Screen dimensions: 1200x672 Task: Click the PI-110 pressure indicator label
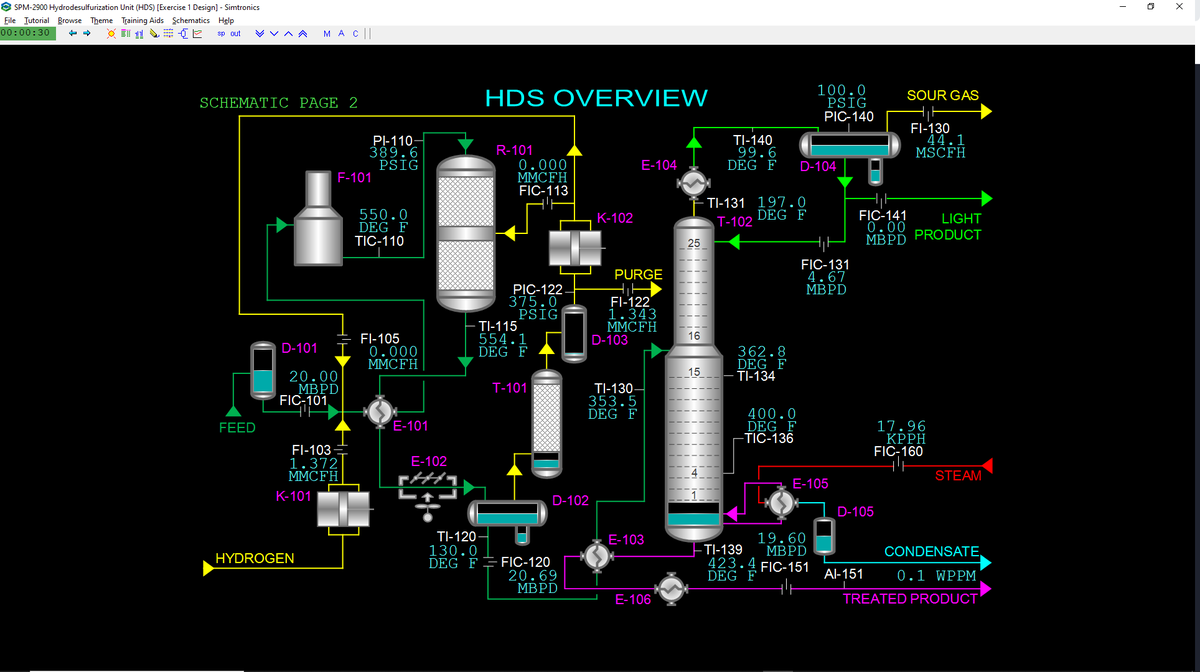[x=392, y=140]
